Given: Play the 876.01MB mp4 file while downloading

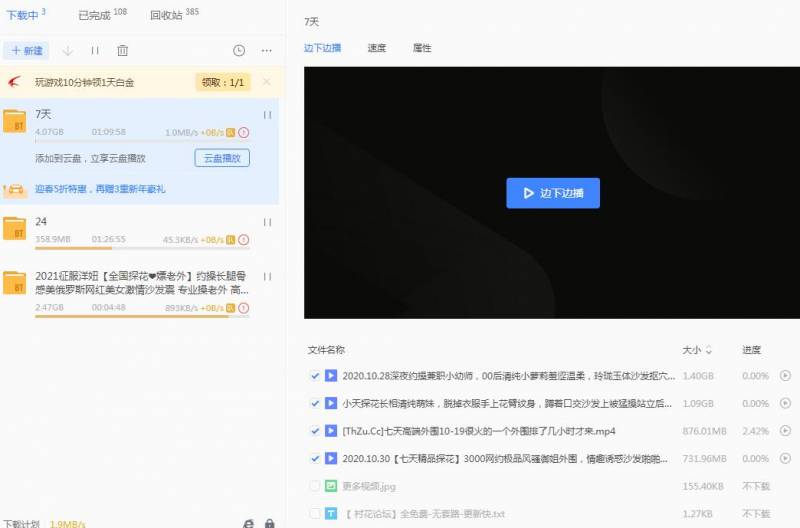Looking at the screenshot, I should (785, 431).
